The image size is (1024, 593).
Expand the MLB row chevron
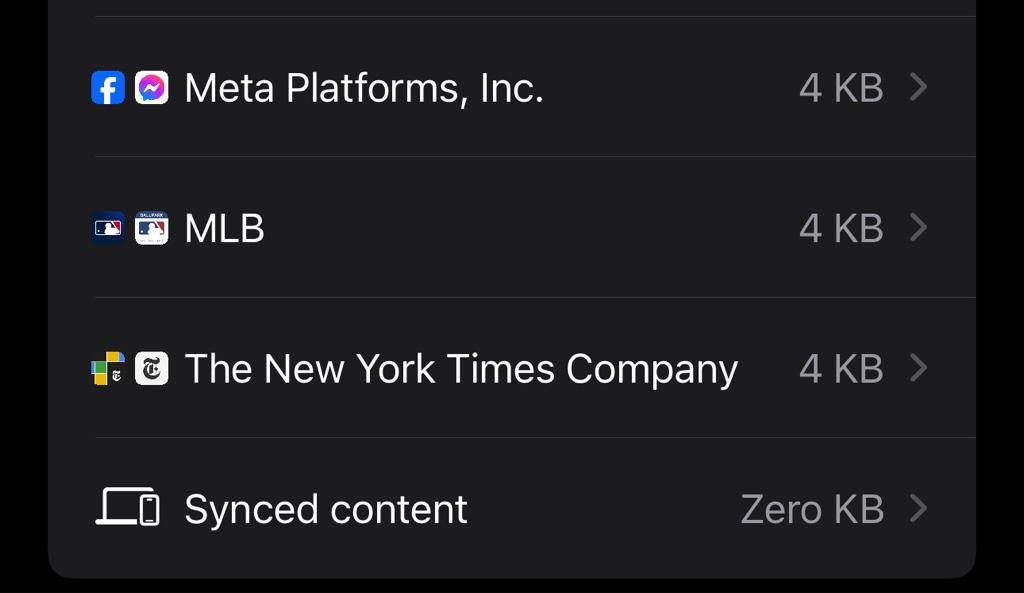[x=918, y=228]
